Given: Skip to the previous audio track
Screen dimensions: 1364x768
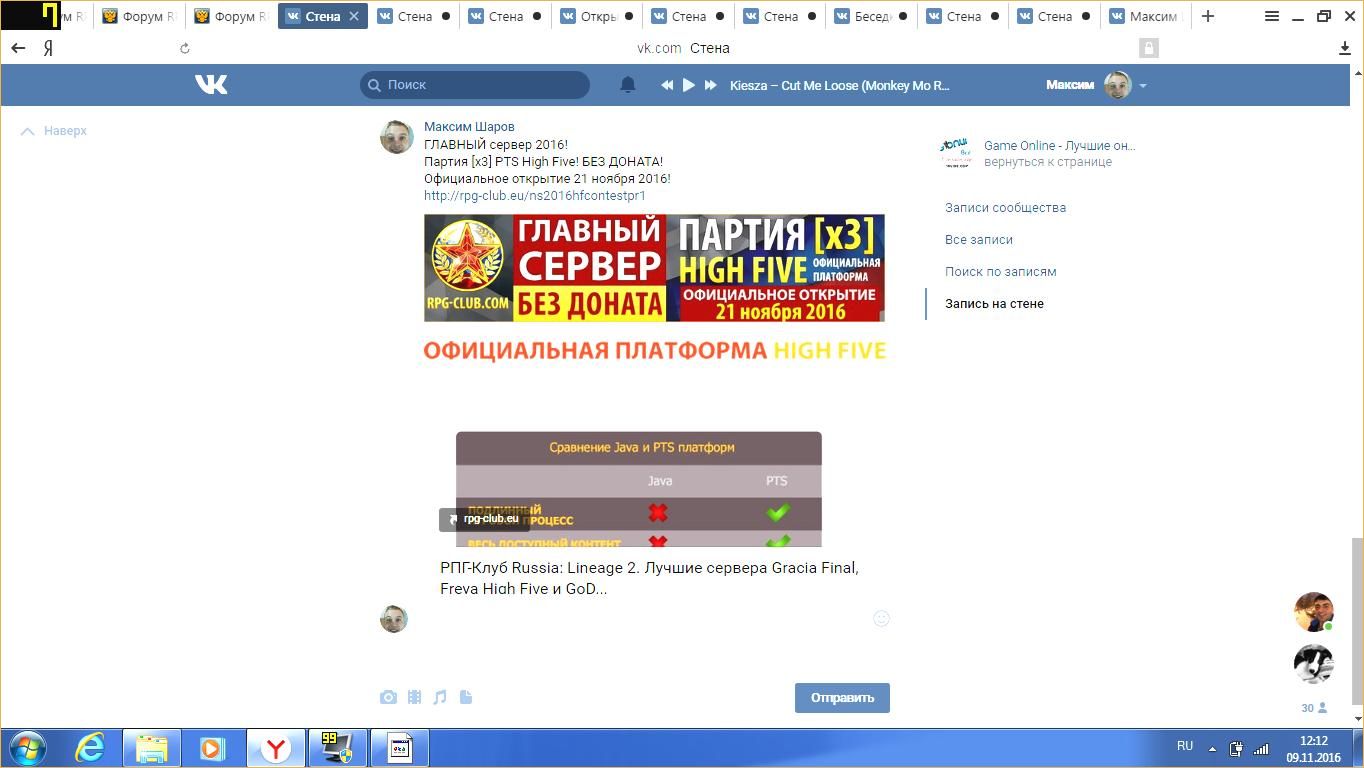Looking at the screenshot, I should coord(667,85).
